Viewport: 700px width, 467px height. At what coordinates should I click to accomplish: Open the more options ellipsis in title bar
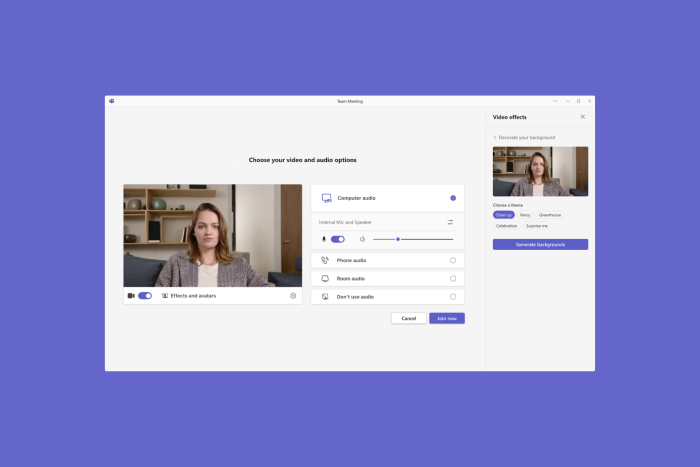pyautogui.click(x=555, y=101)
